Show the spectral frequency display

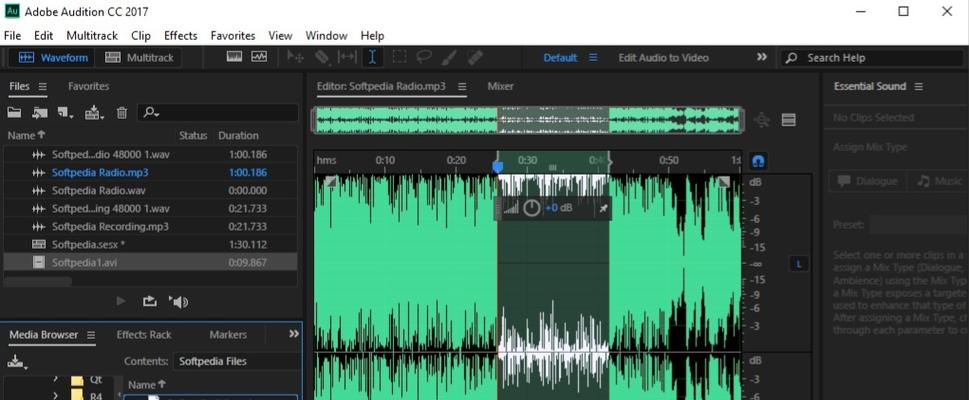pyautogui.click(x=234, y=57)
